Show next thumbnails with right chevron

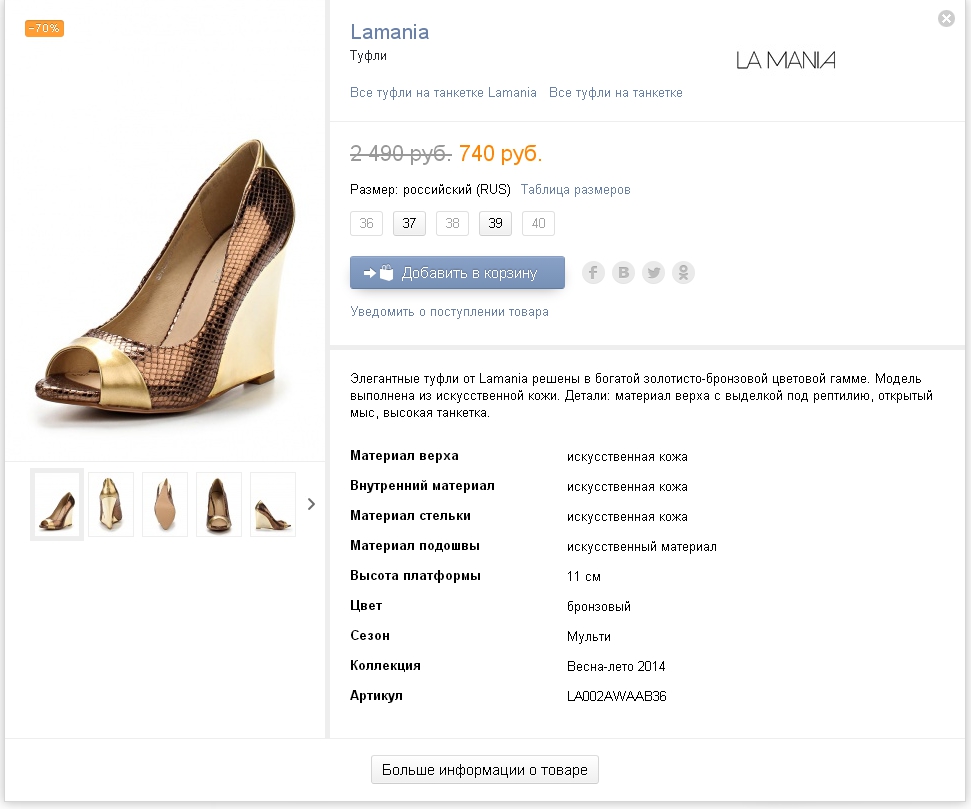tap(311, 504)
